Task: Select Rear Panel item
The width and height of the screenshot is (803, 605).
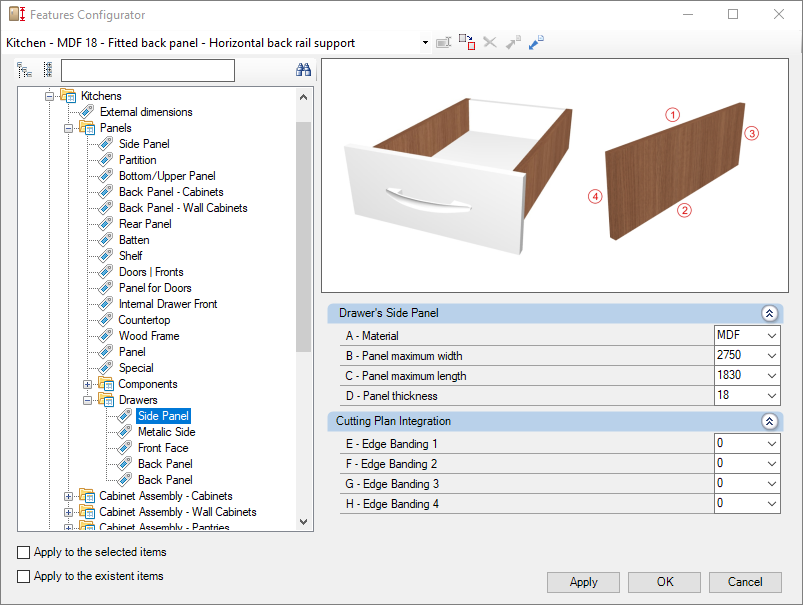Action: click(x=145, y=224)
